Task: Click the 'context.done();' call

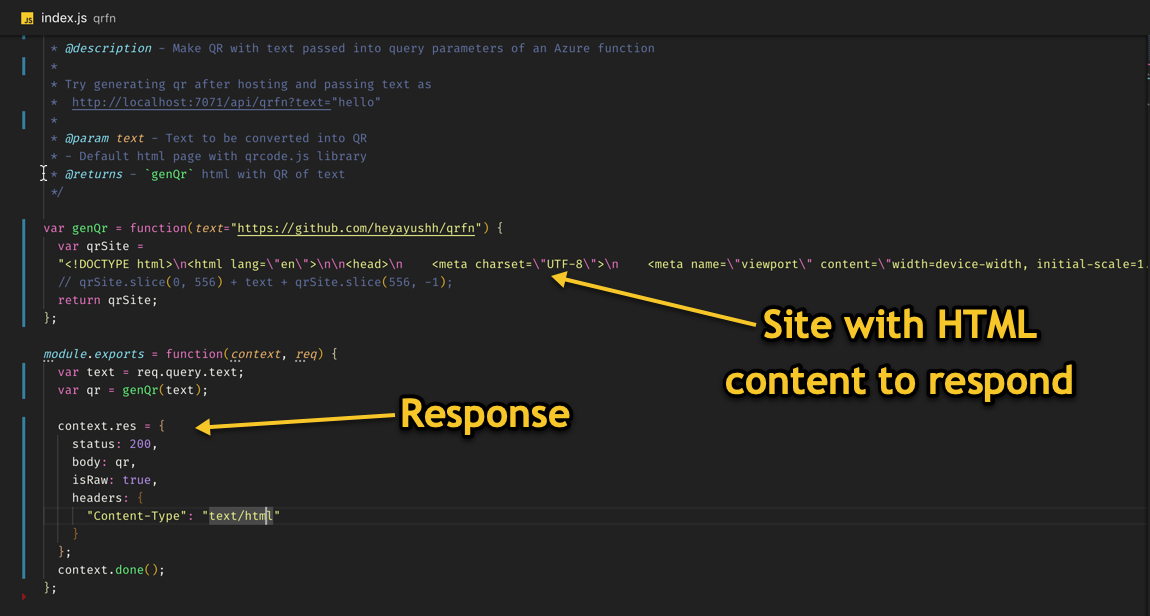Action: pyautogui.click(x=111, y=570)
